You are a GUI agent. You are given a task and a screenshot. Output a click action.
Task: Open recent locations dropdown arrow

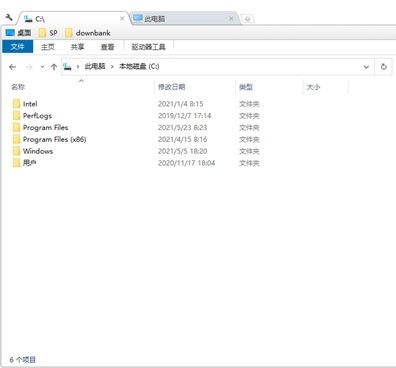(42, 67)
